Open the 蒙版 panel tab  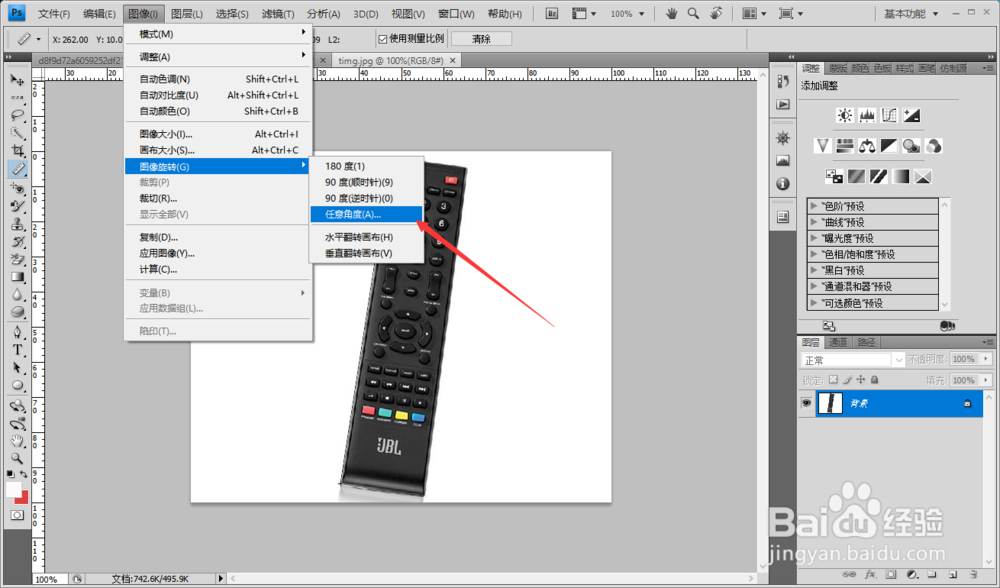coord(837,68)
